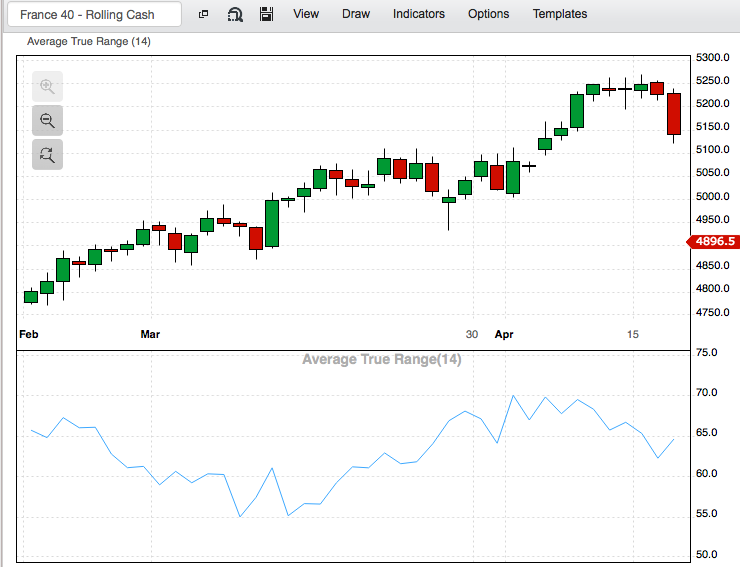Click the Average True Range (14) label

[89, 42]
